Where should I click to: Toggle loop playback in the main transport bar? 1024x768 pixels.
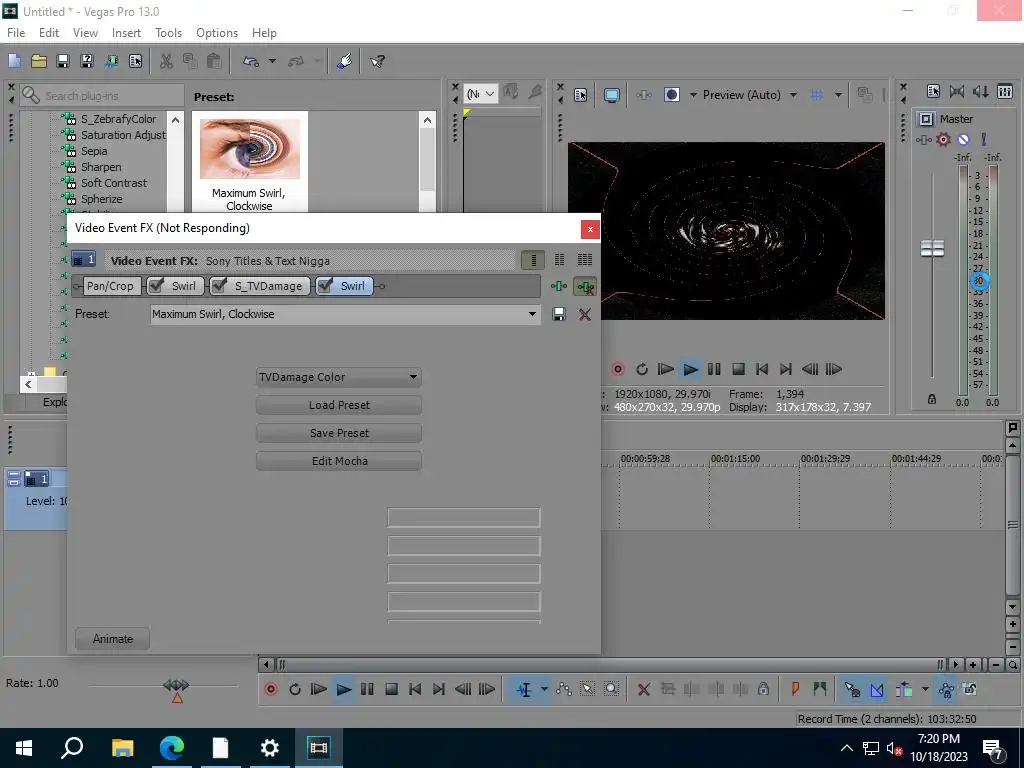(295, 689)
